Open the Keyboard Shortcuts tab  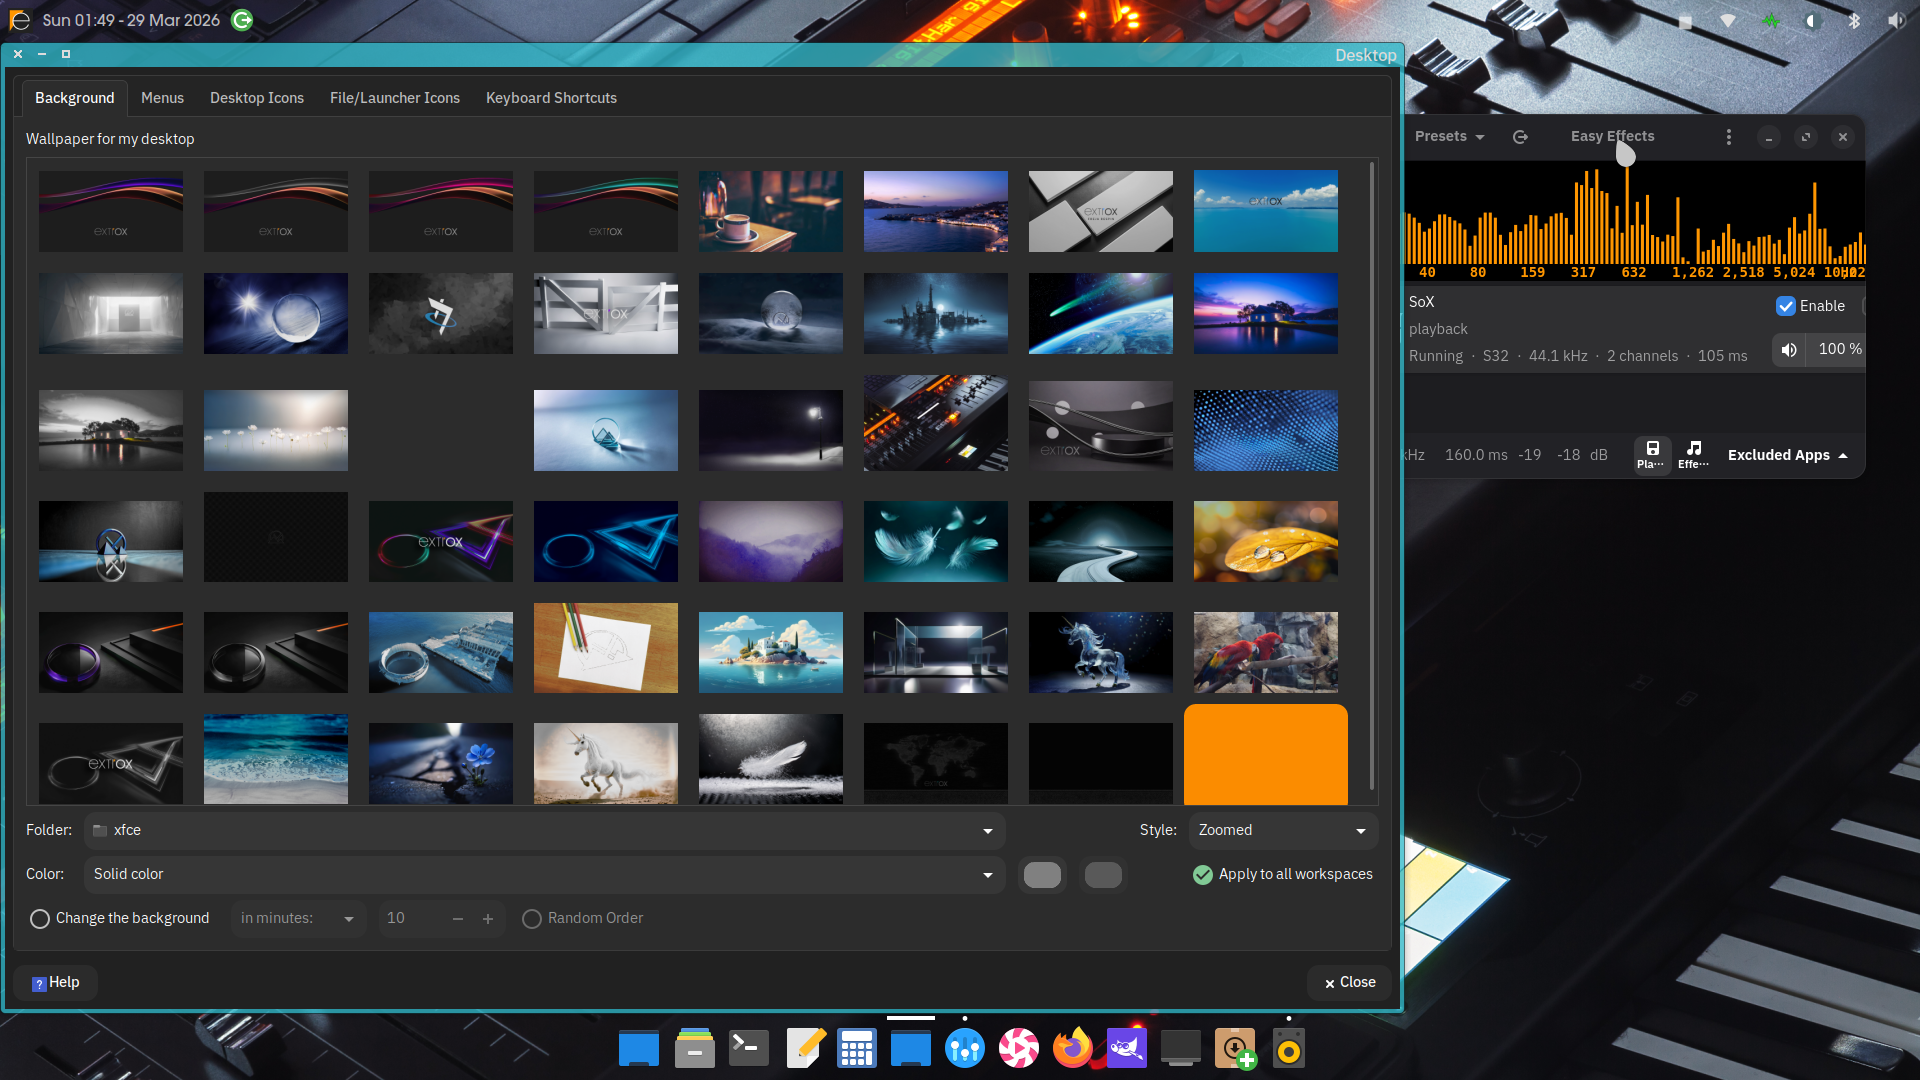pyautogui.click(x=551, y=98)
